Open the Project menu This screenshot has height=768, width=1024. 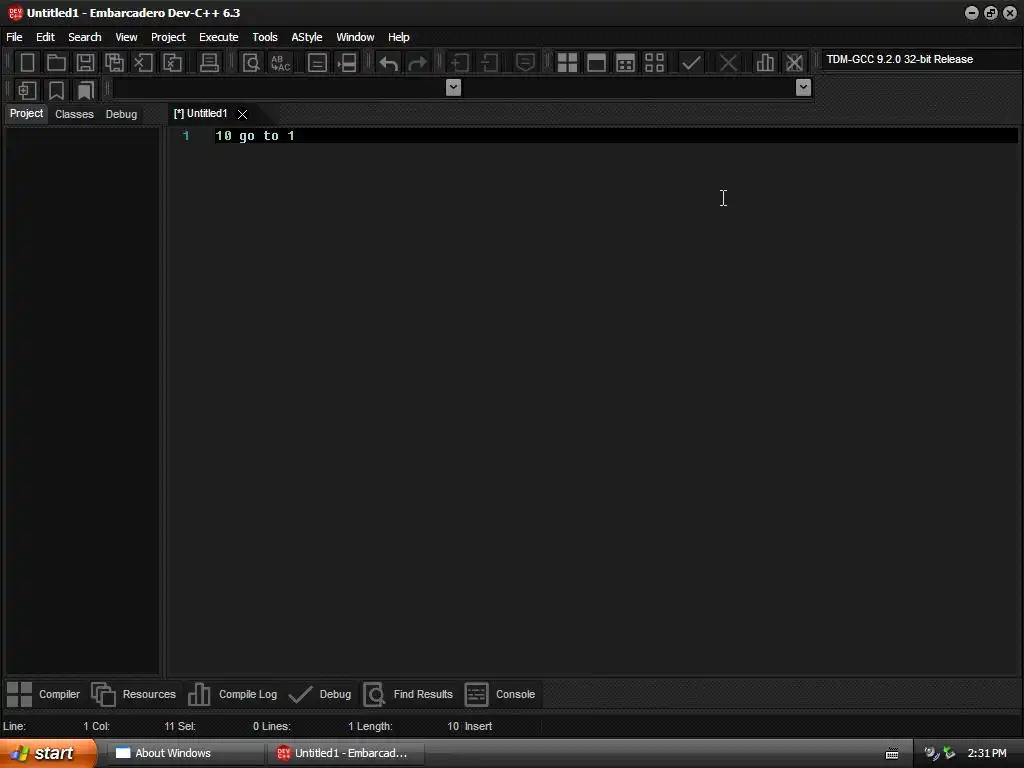point(168,37)
